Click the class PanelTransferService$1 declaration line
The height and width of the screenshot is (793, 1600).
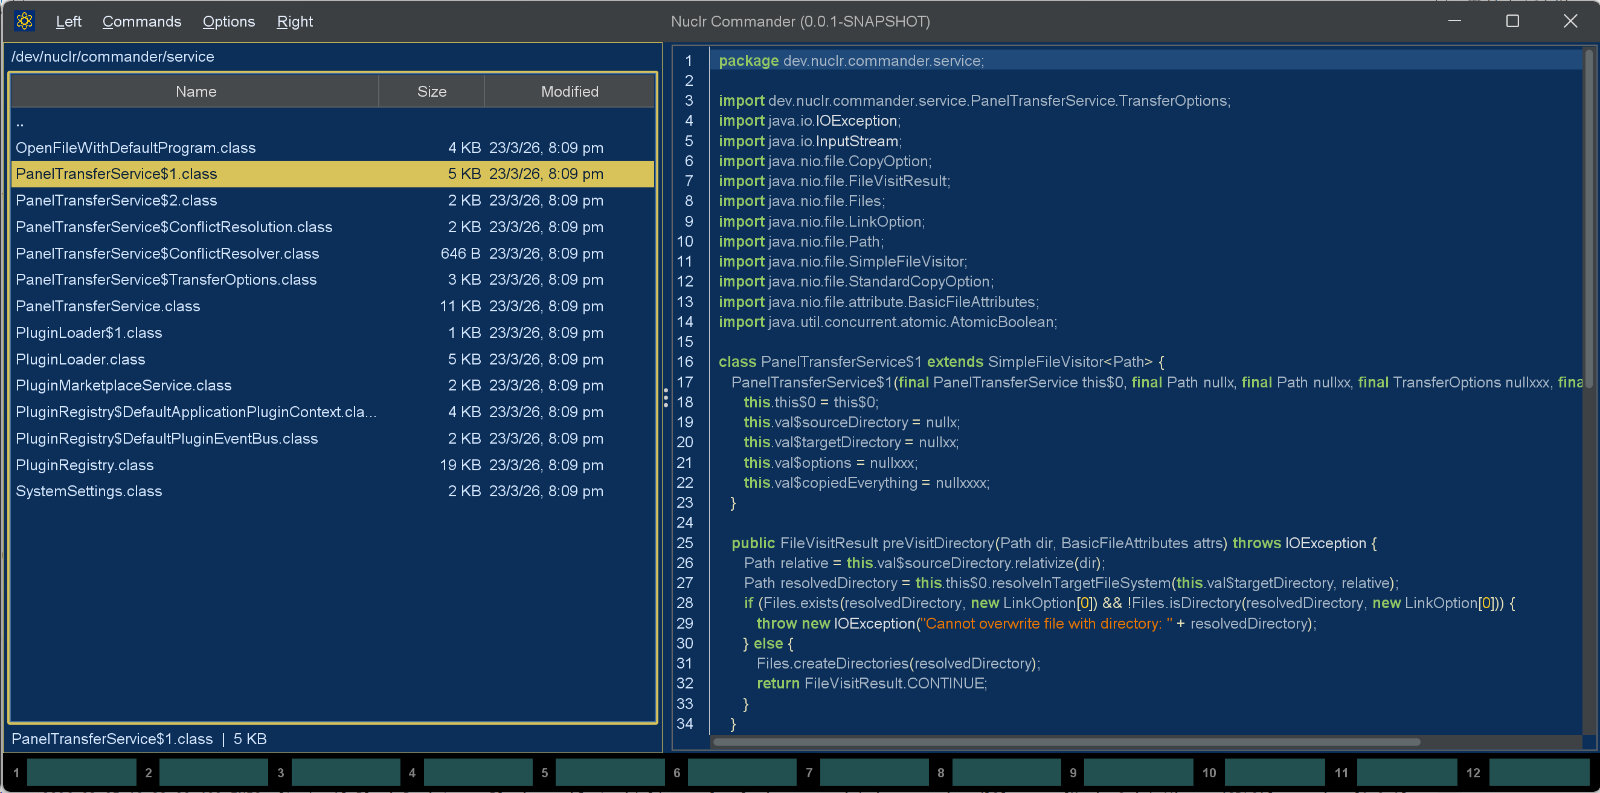[941, 362]
